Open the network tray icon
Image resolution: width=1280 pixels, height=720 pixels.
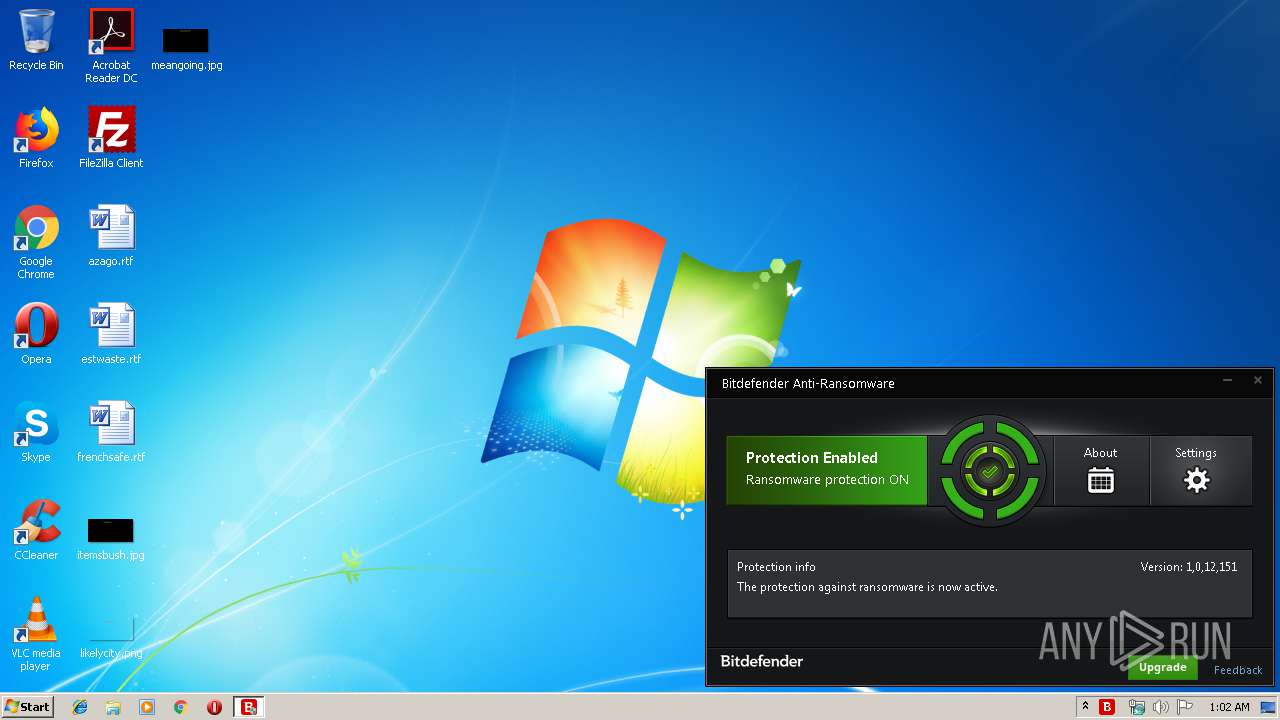point(1136,707)
